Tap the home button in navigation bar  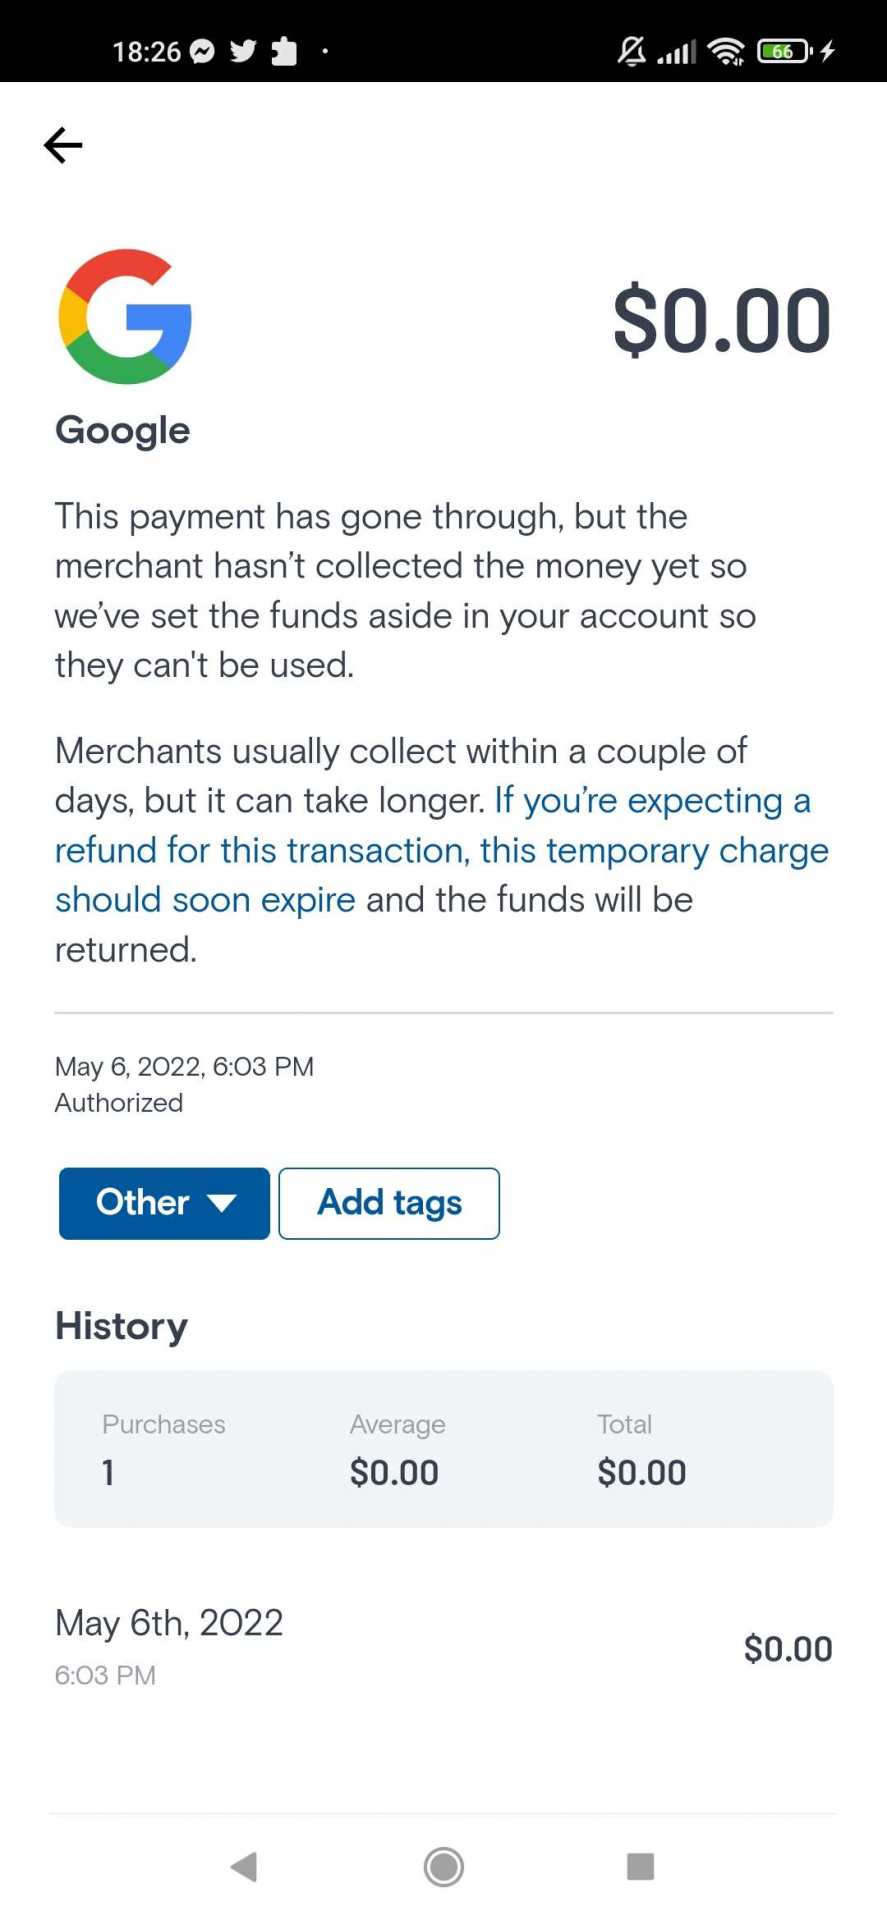tap(443, 1866)
